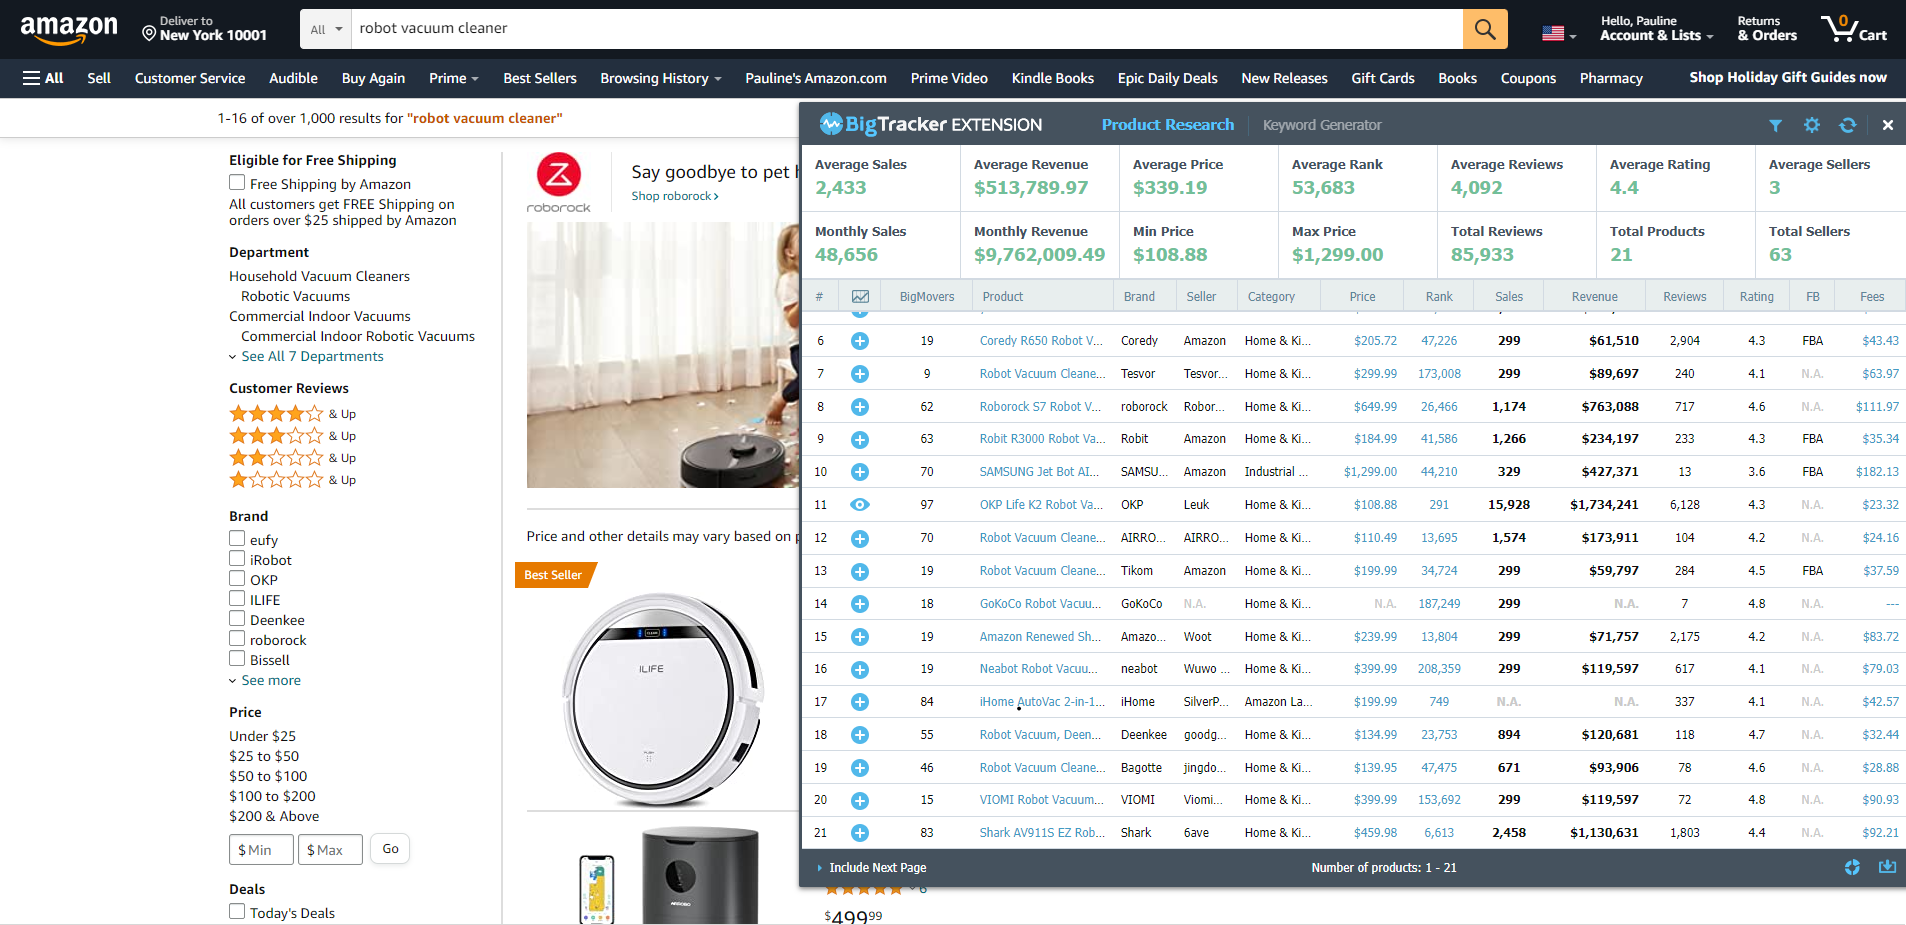Click the Amazon logo
Viewport: 1906px width, 925px height.
click(x=68, y=29)
